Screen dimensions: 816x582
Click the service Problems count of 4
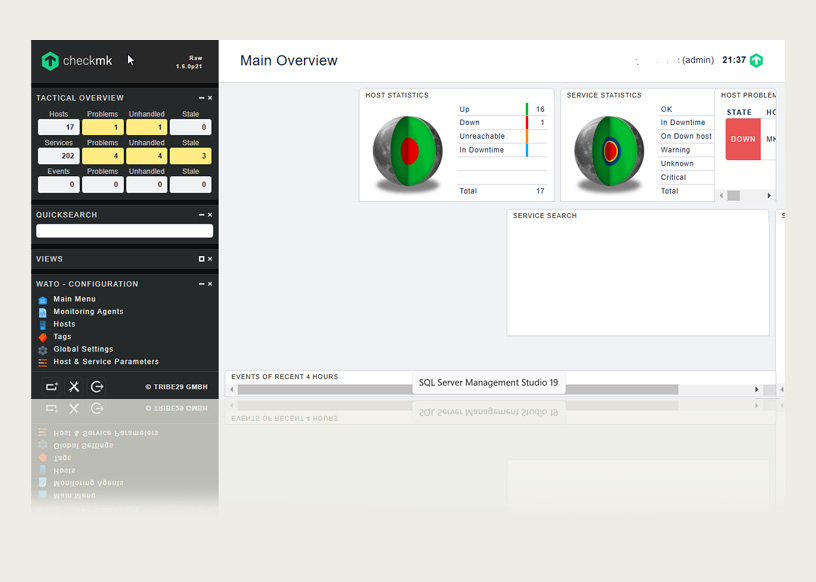(x=102, y=156)
